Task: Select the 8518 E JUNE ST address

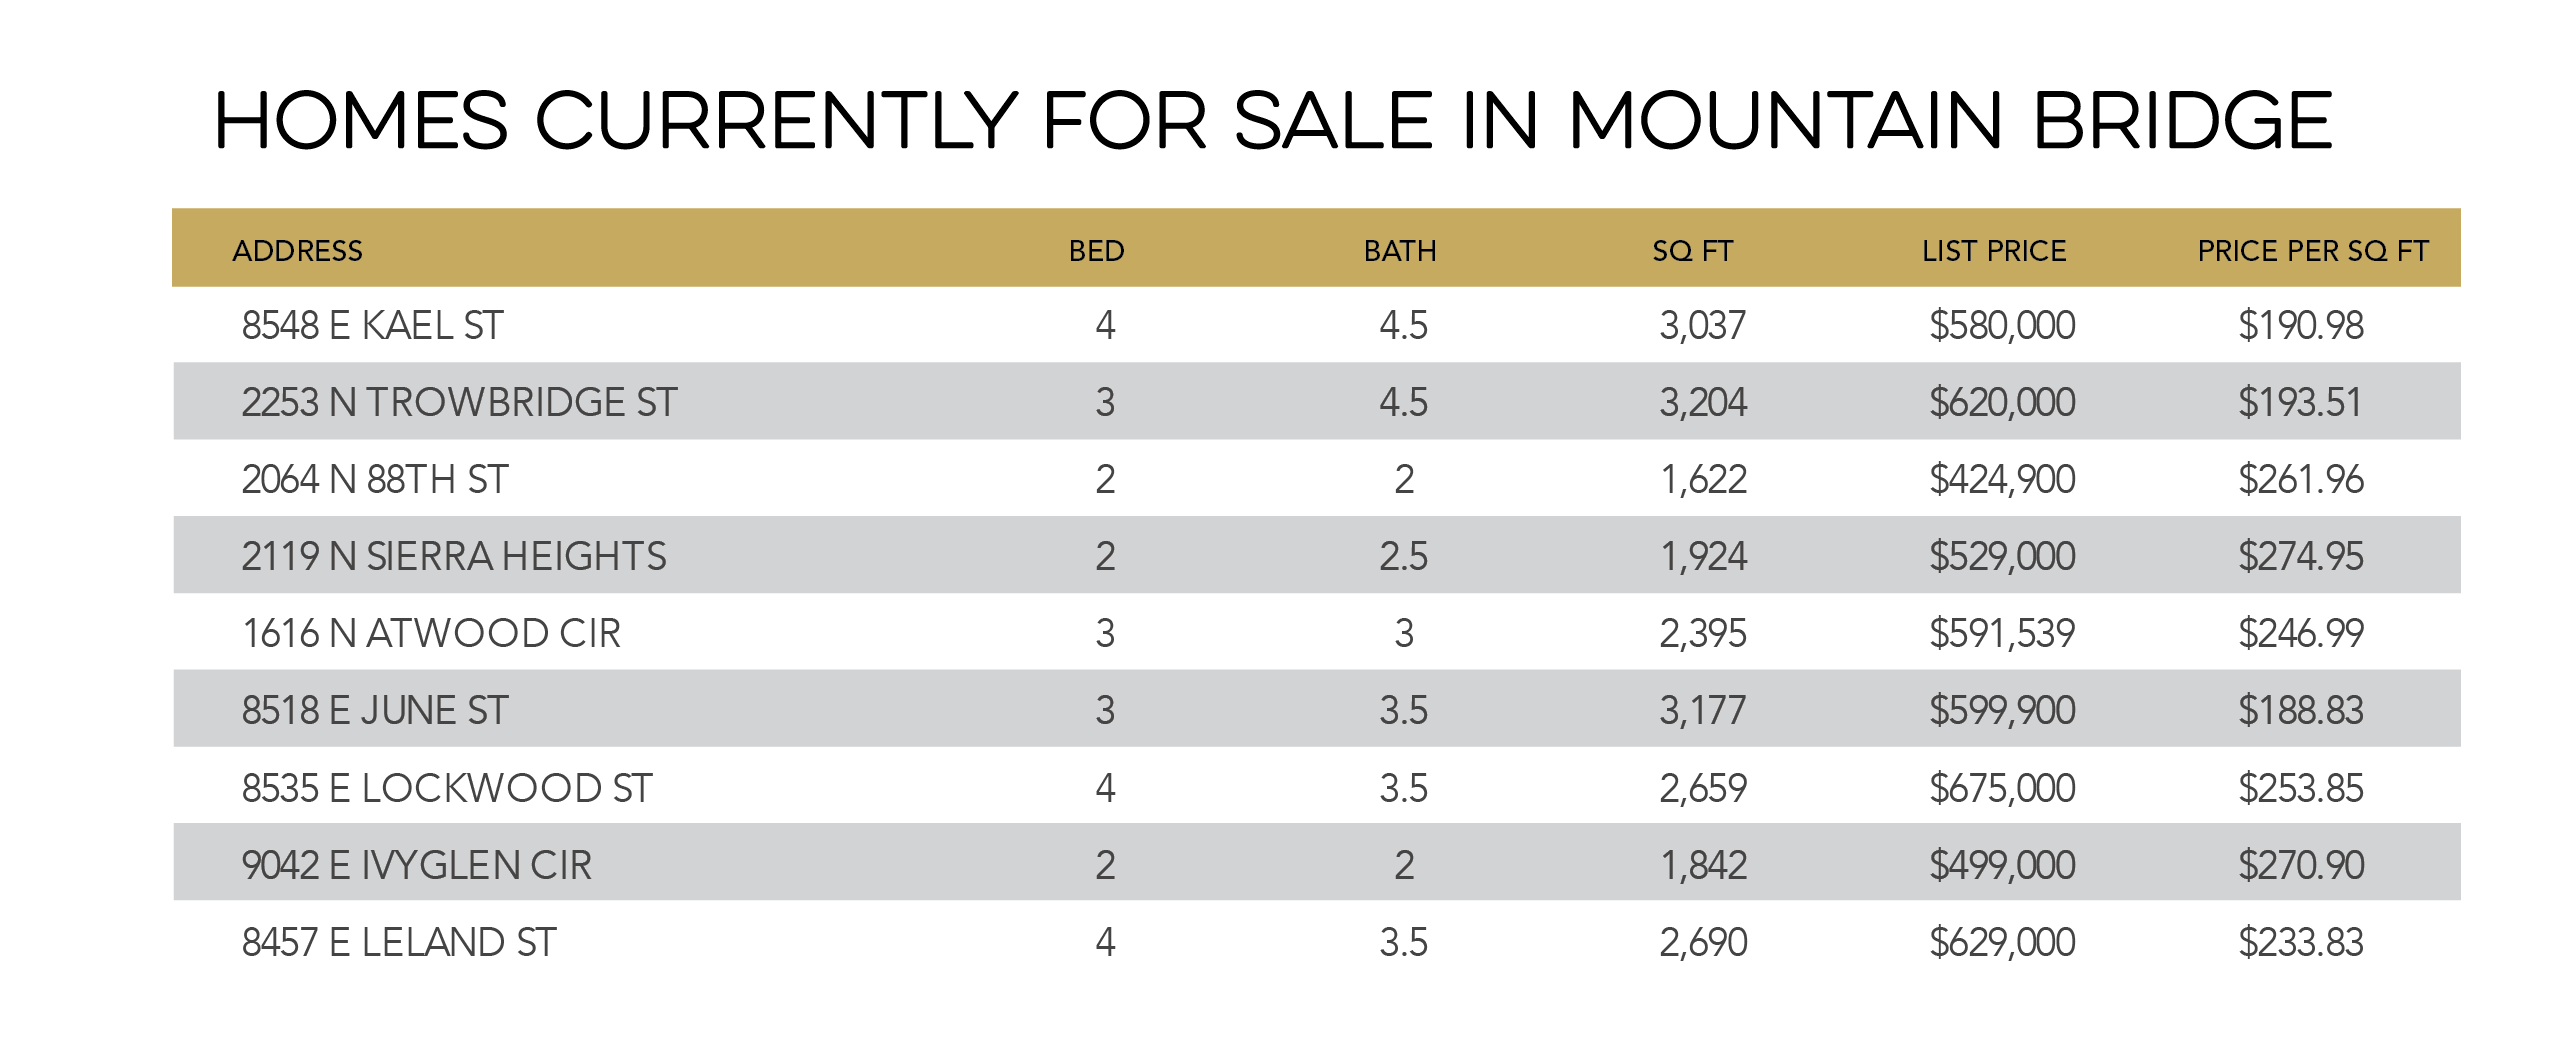Action: click(375, 710)
